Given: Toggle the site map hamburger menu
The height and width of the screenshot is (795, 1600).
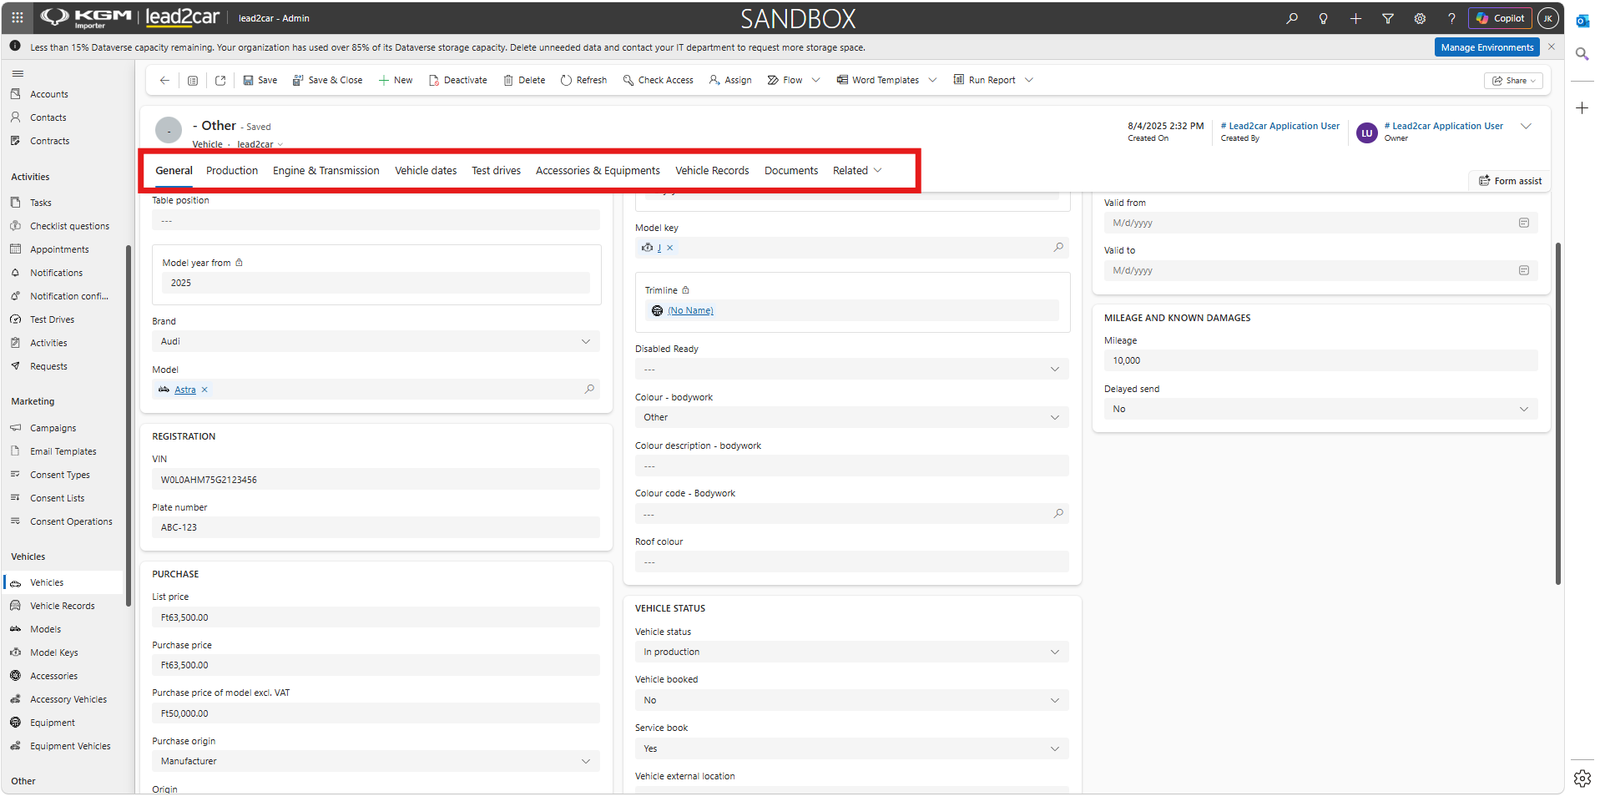Looking at the screenshot, I should (17, 73).
